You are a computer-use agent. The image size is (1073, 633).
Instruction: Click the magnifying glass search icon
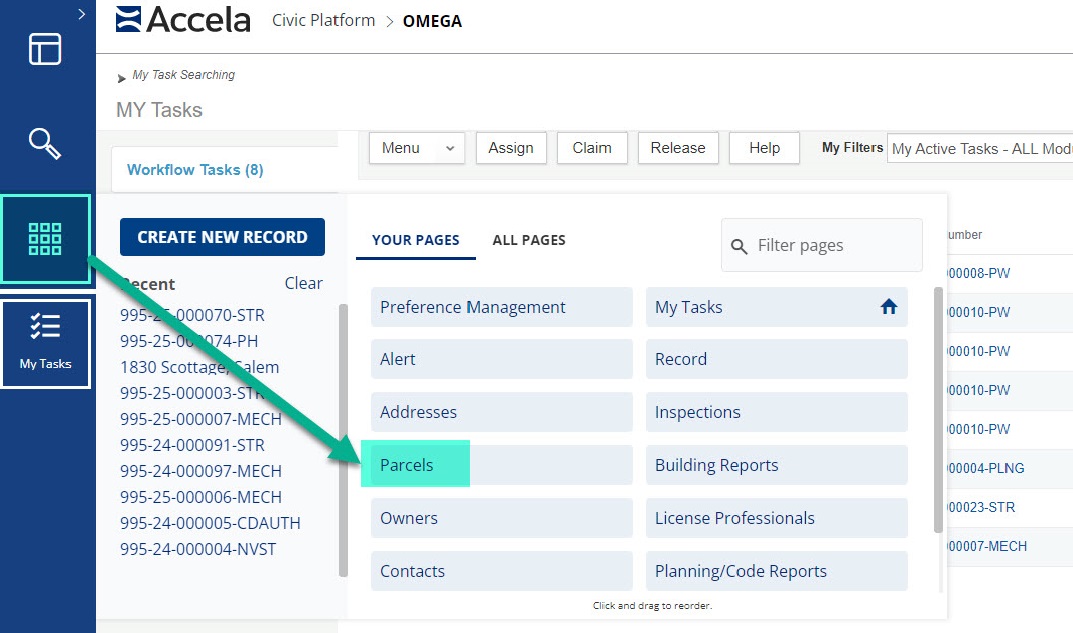point(45,143)
